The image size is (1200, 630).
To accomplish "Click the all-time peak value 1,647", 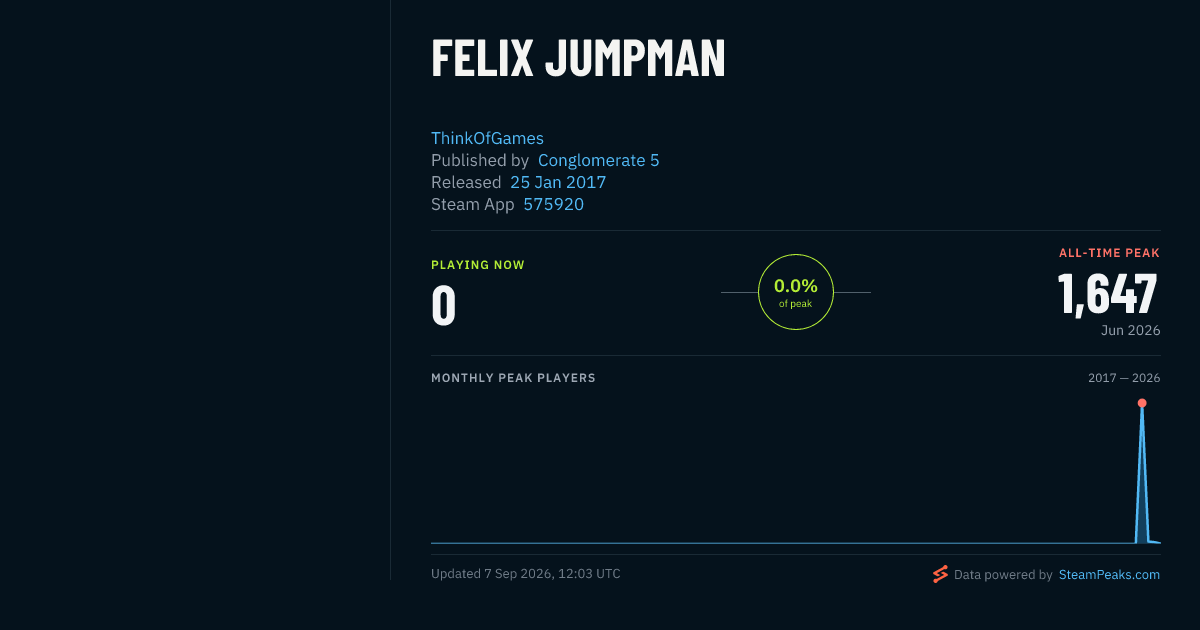I will coord(1108,293).
